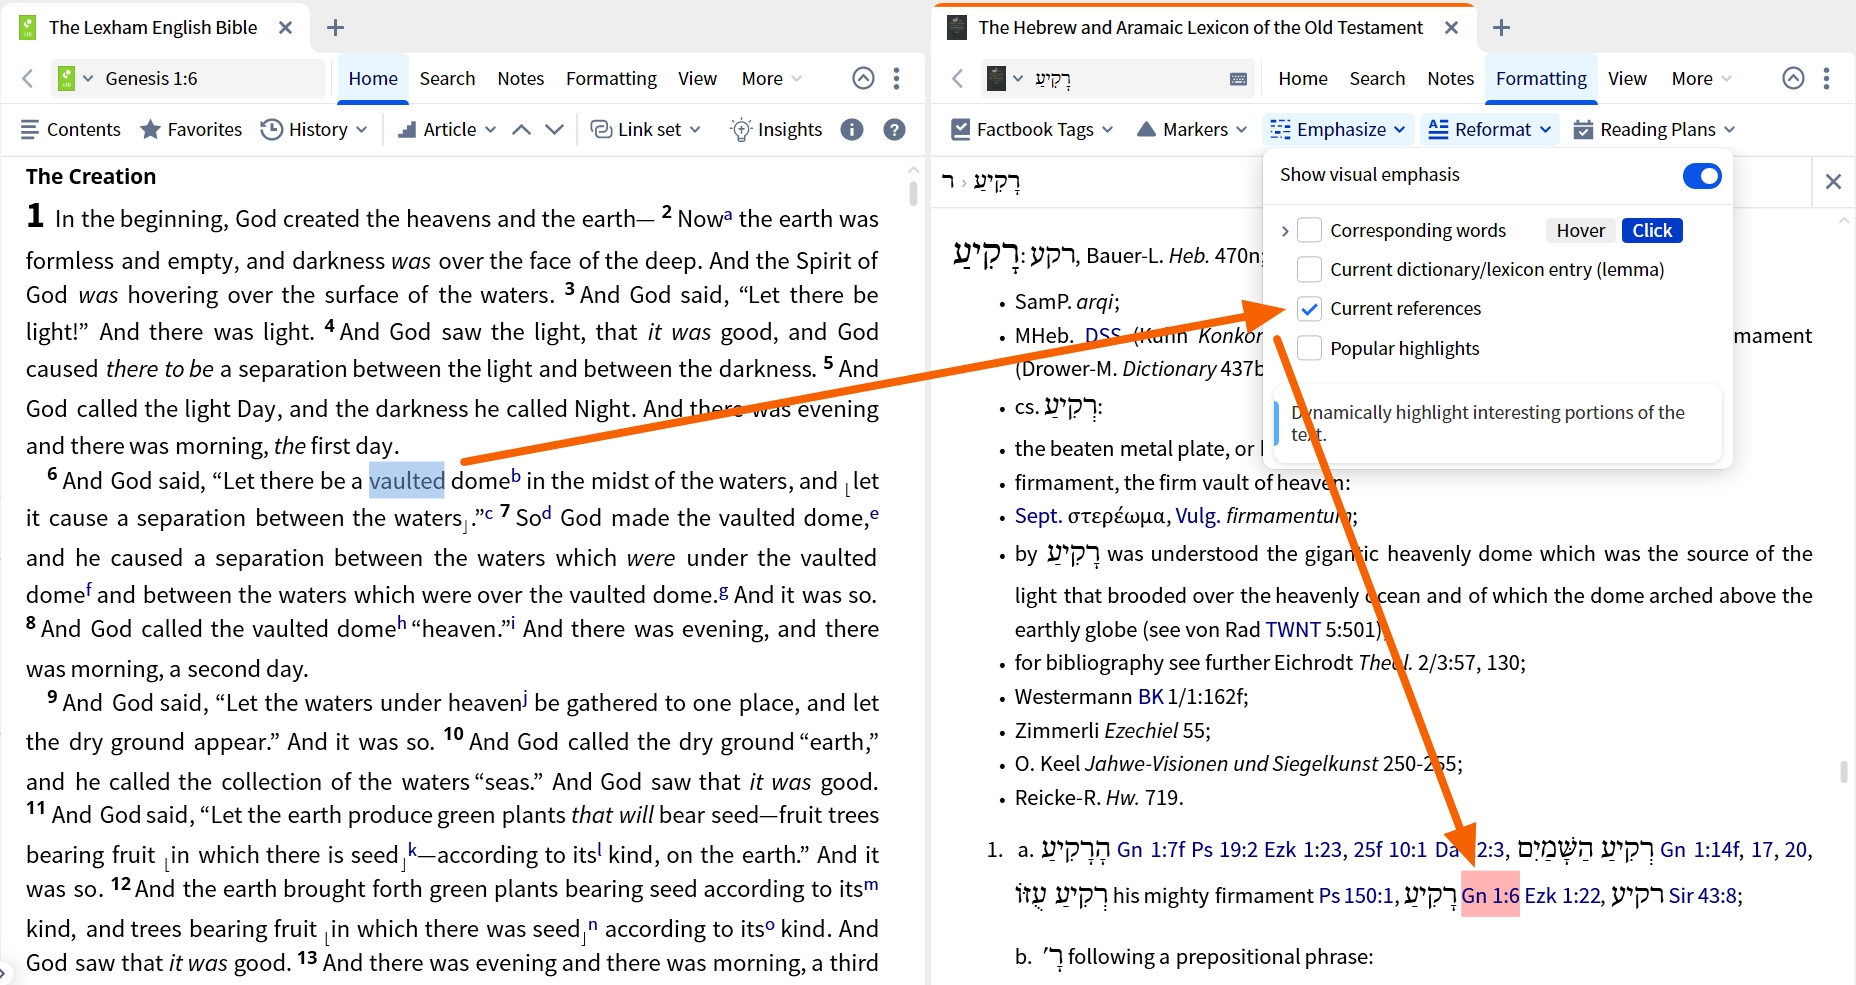Go to previous article
Image resolution: width=1856 pixels, height=985 pixels.
[521, 129]
